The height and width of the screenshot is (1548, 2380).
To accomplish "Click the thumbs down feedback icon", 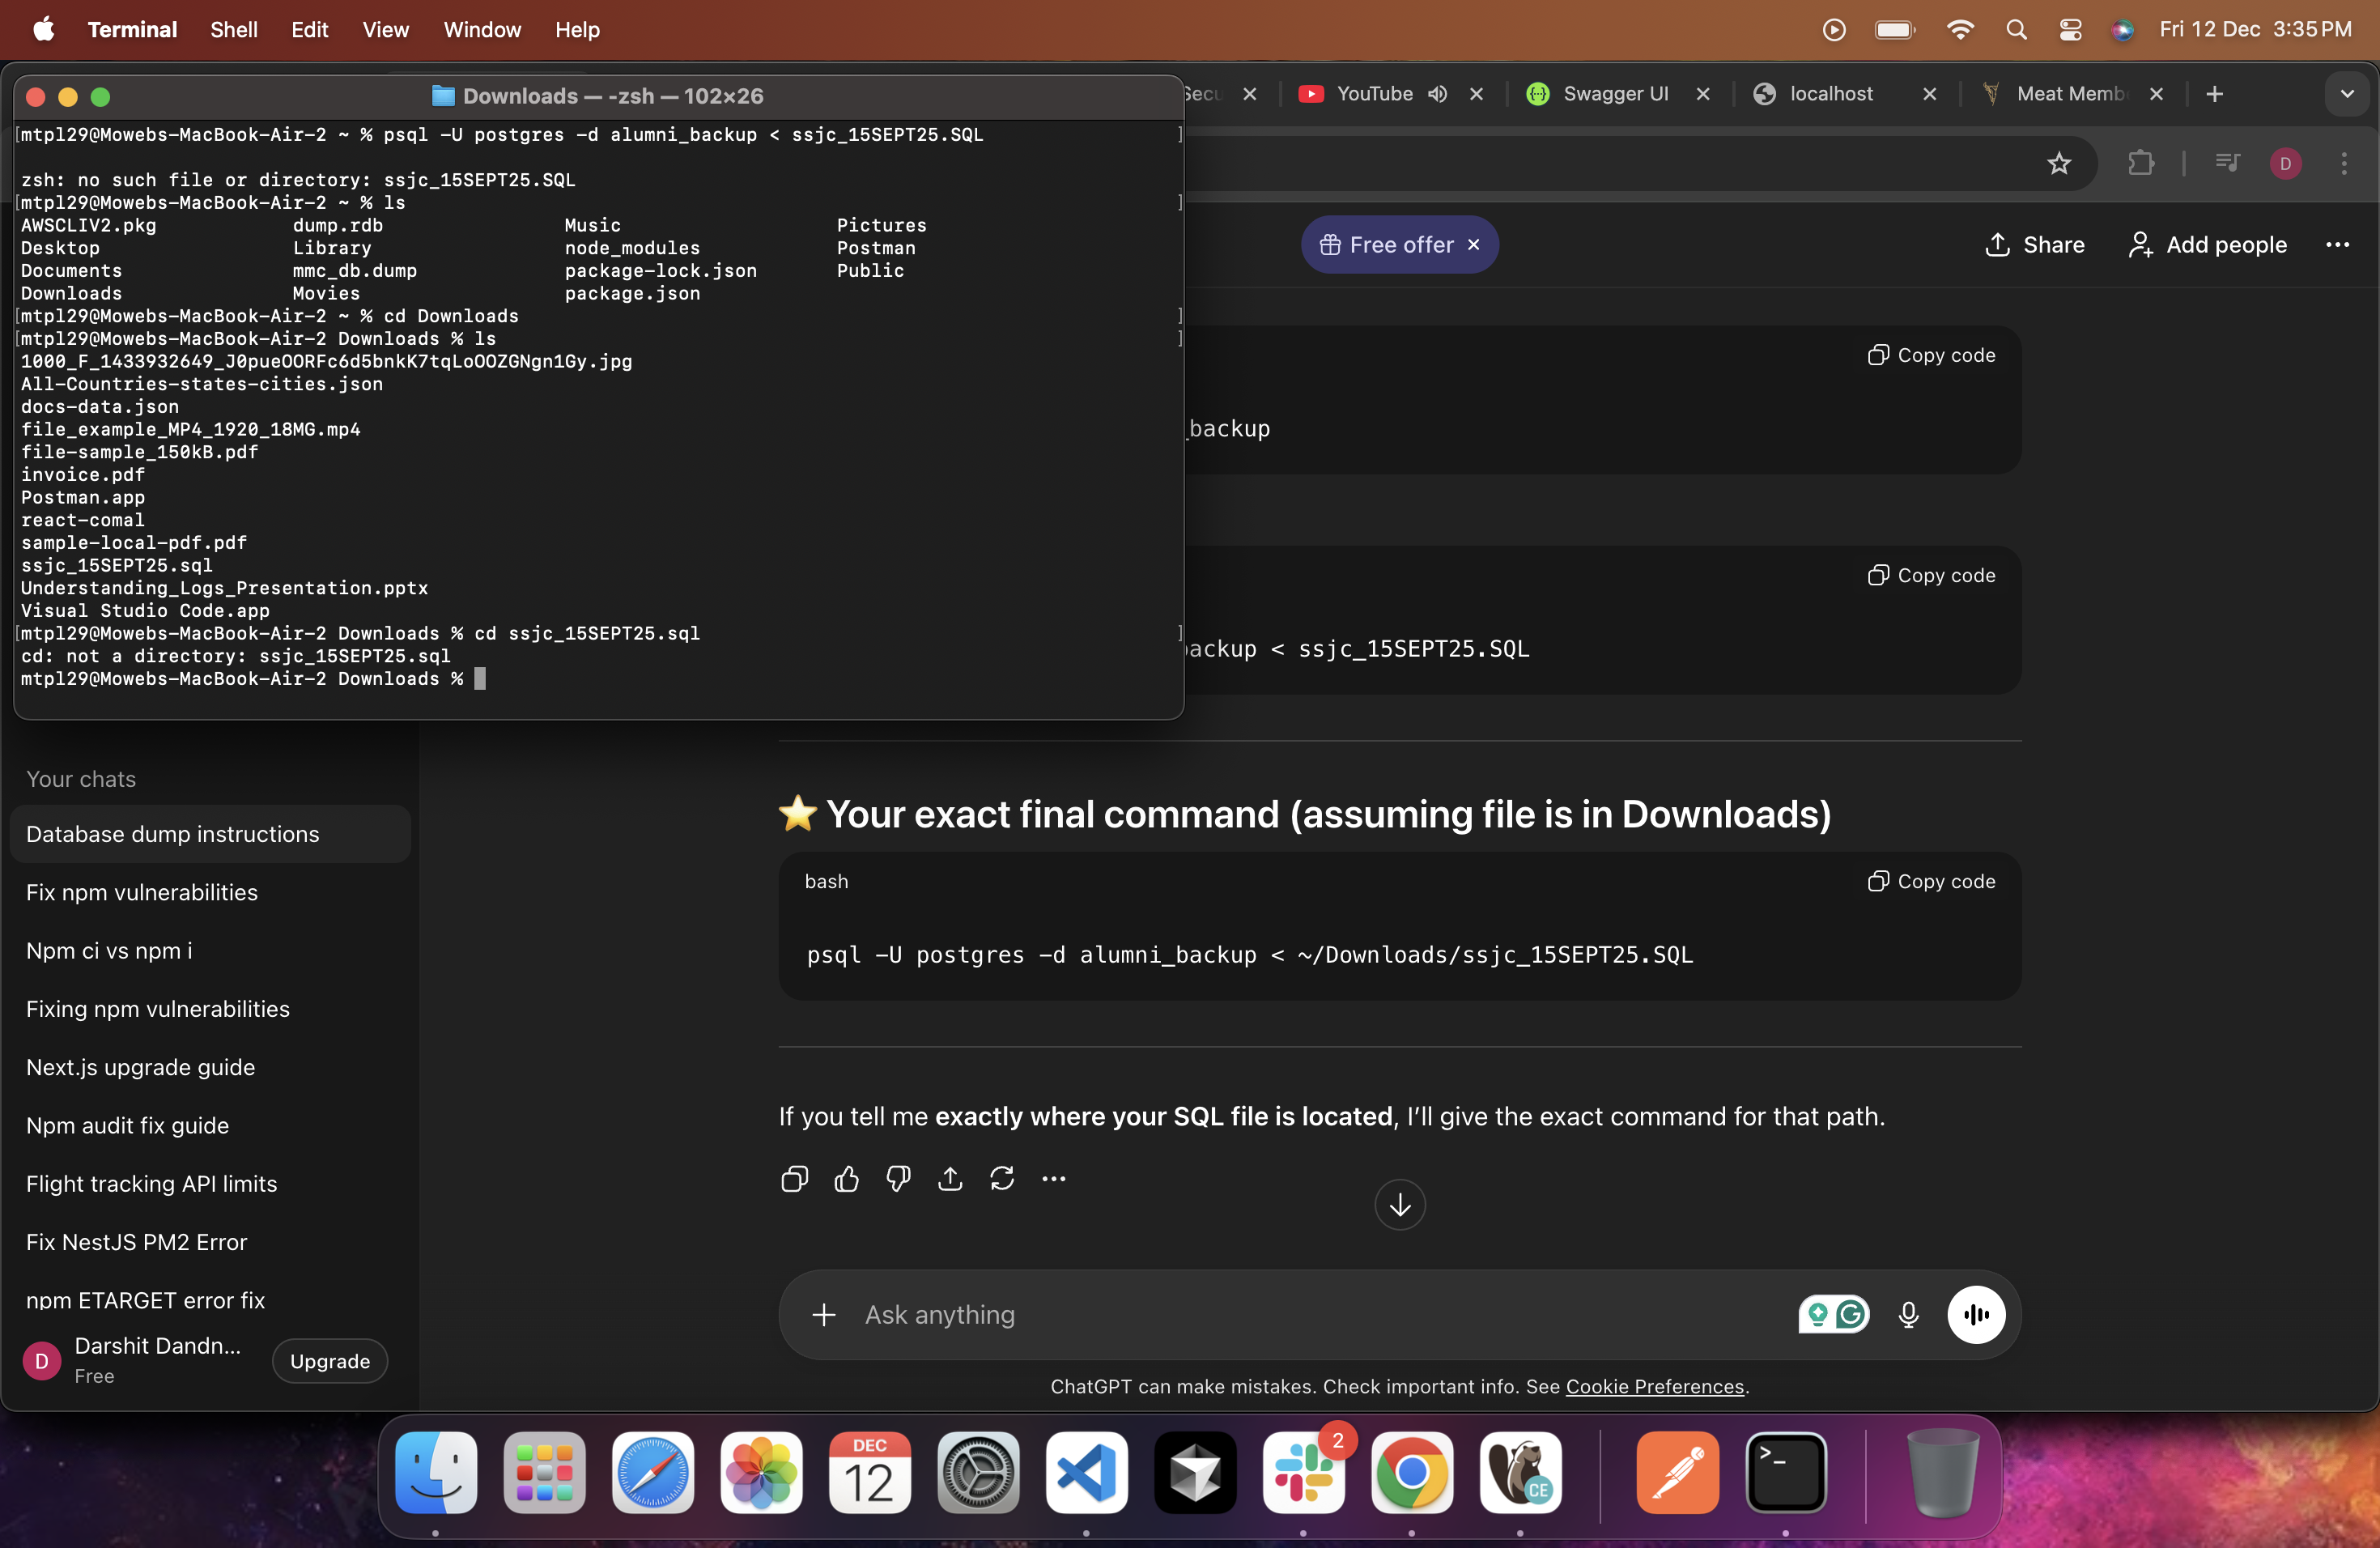I will 898,1179.
